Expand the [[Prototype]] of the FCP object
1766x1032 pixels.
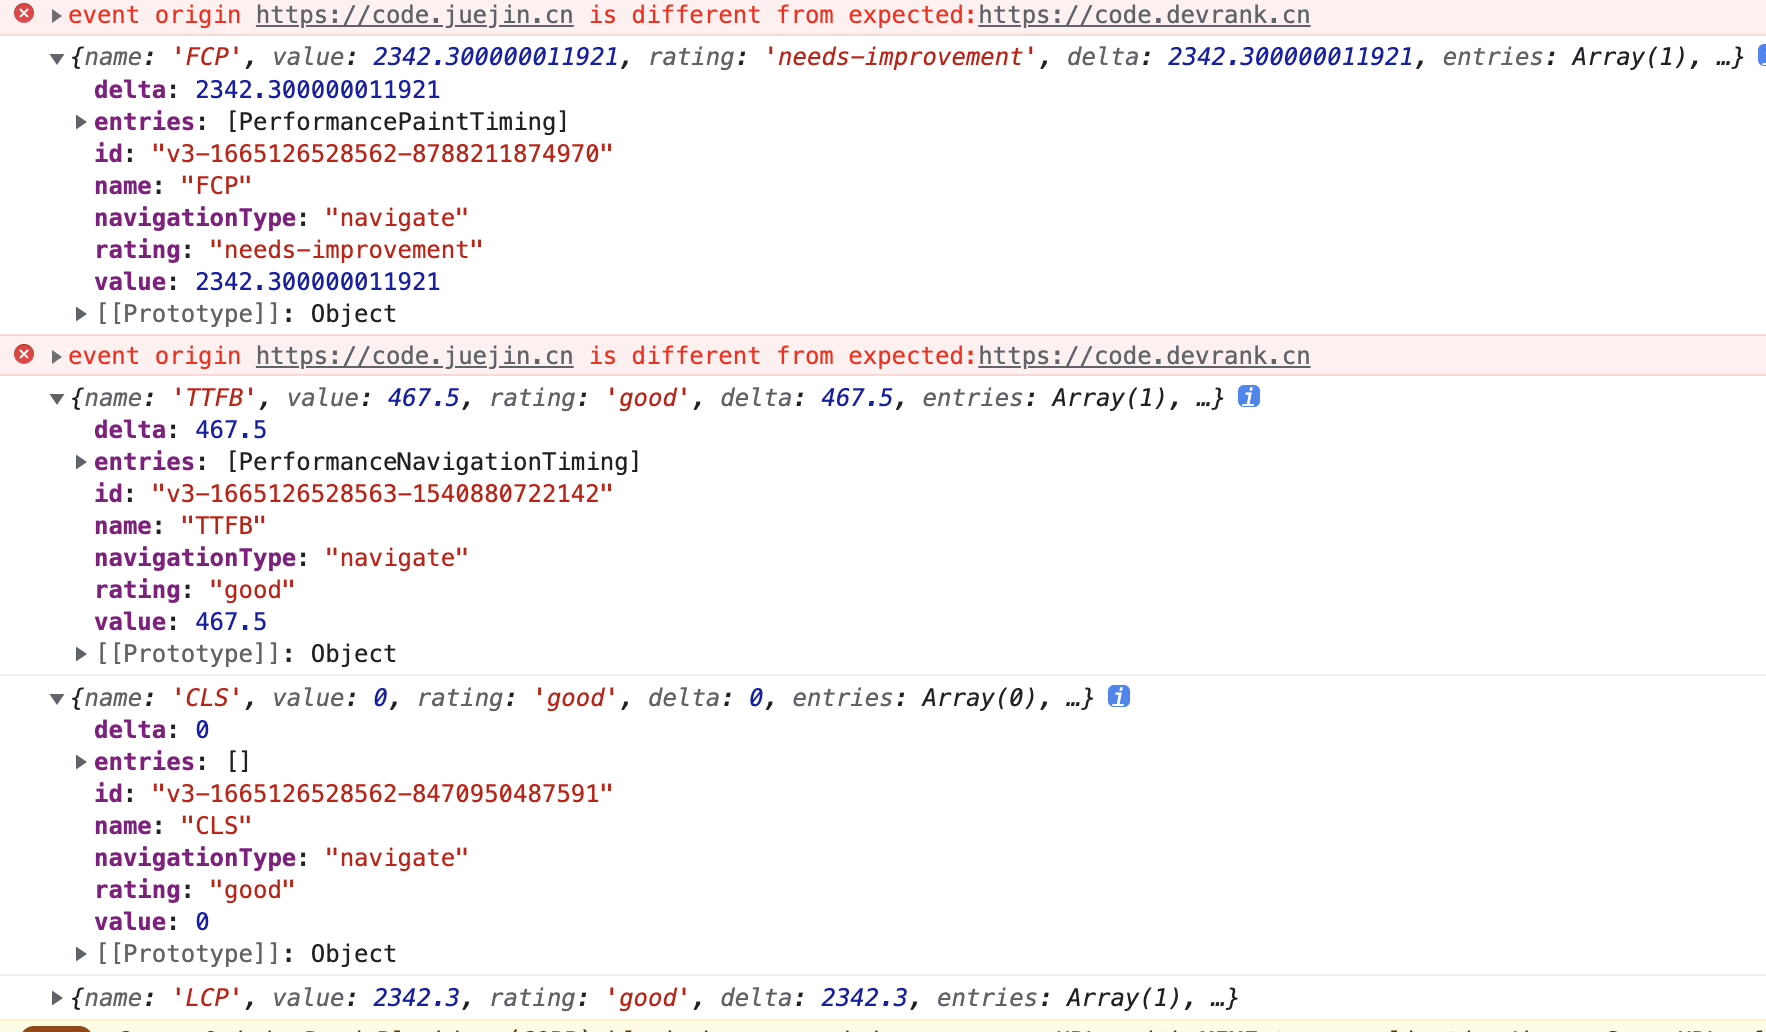[x=81, y=314]
